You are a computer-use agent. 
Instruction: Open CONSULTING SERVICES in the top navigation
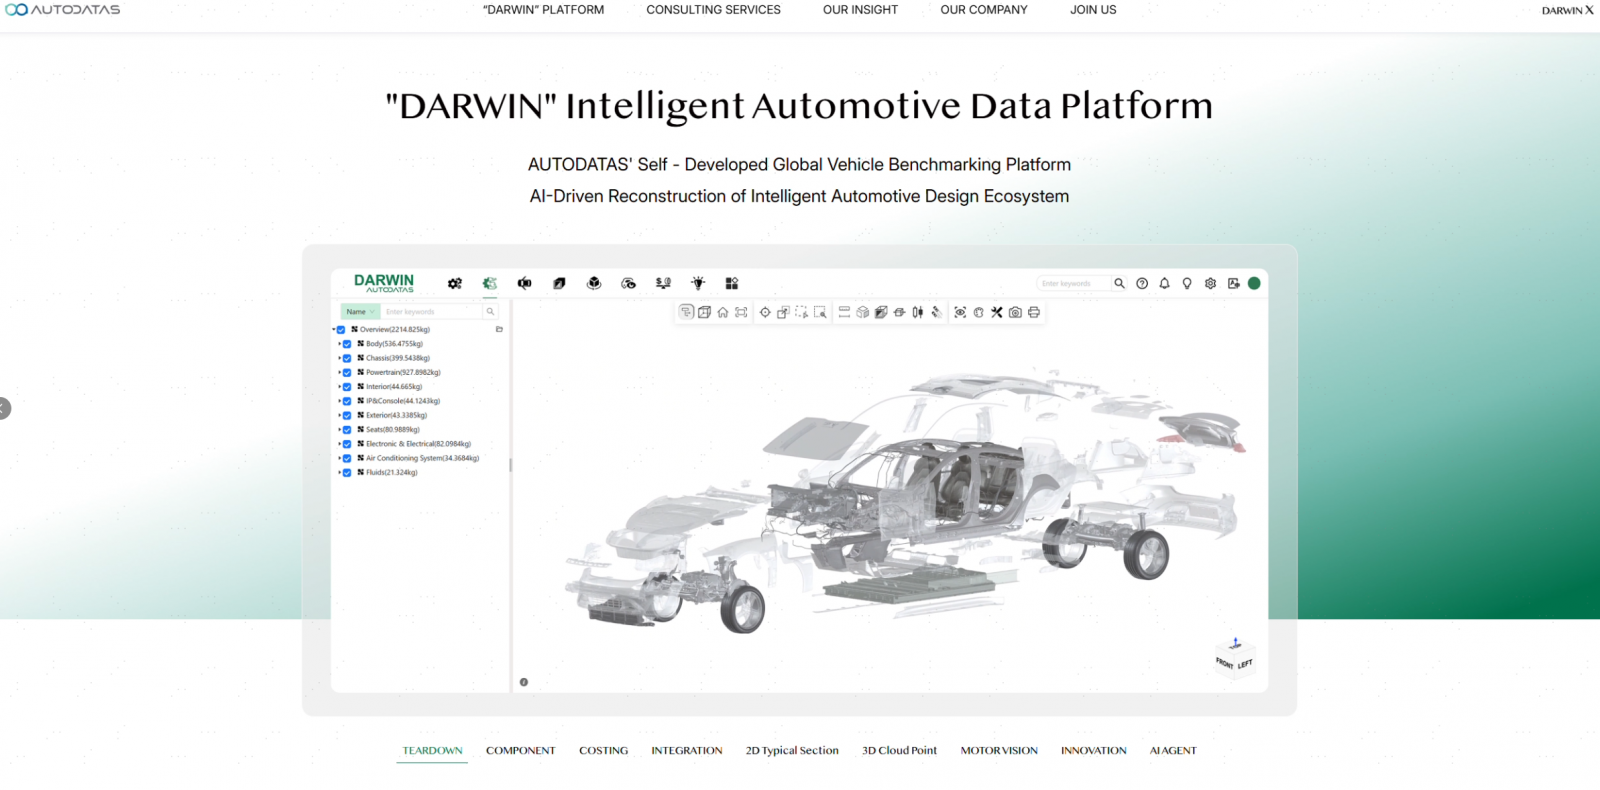(713, 10)
